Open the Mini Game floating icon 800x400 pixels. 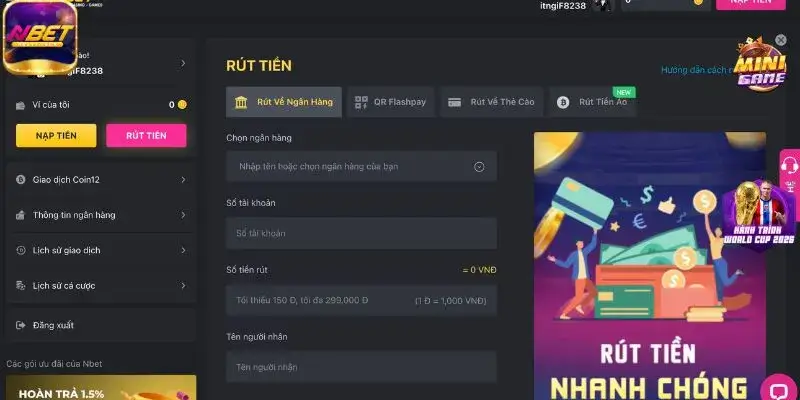(x=760, y=65)
